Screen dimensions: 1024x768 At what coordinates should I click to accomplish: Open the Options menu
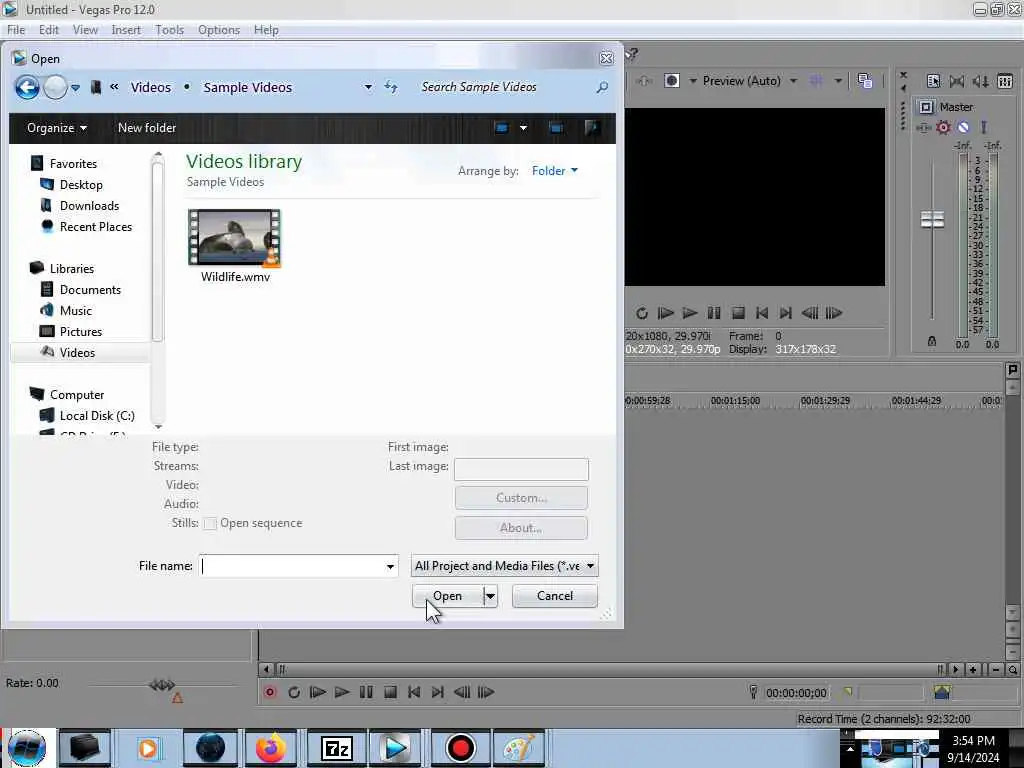[x=219, y=30]
